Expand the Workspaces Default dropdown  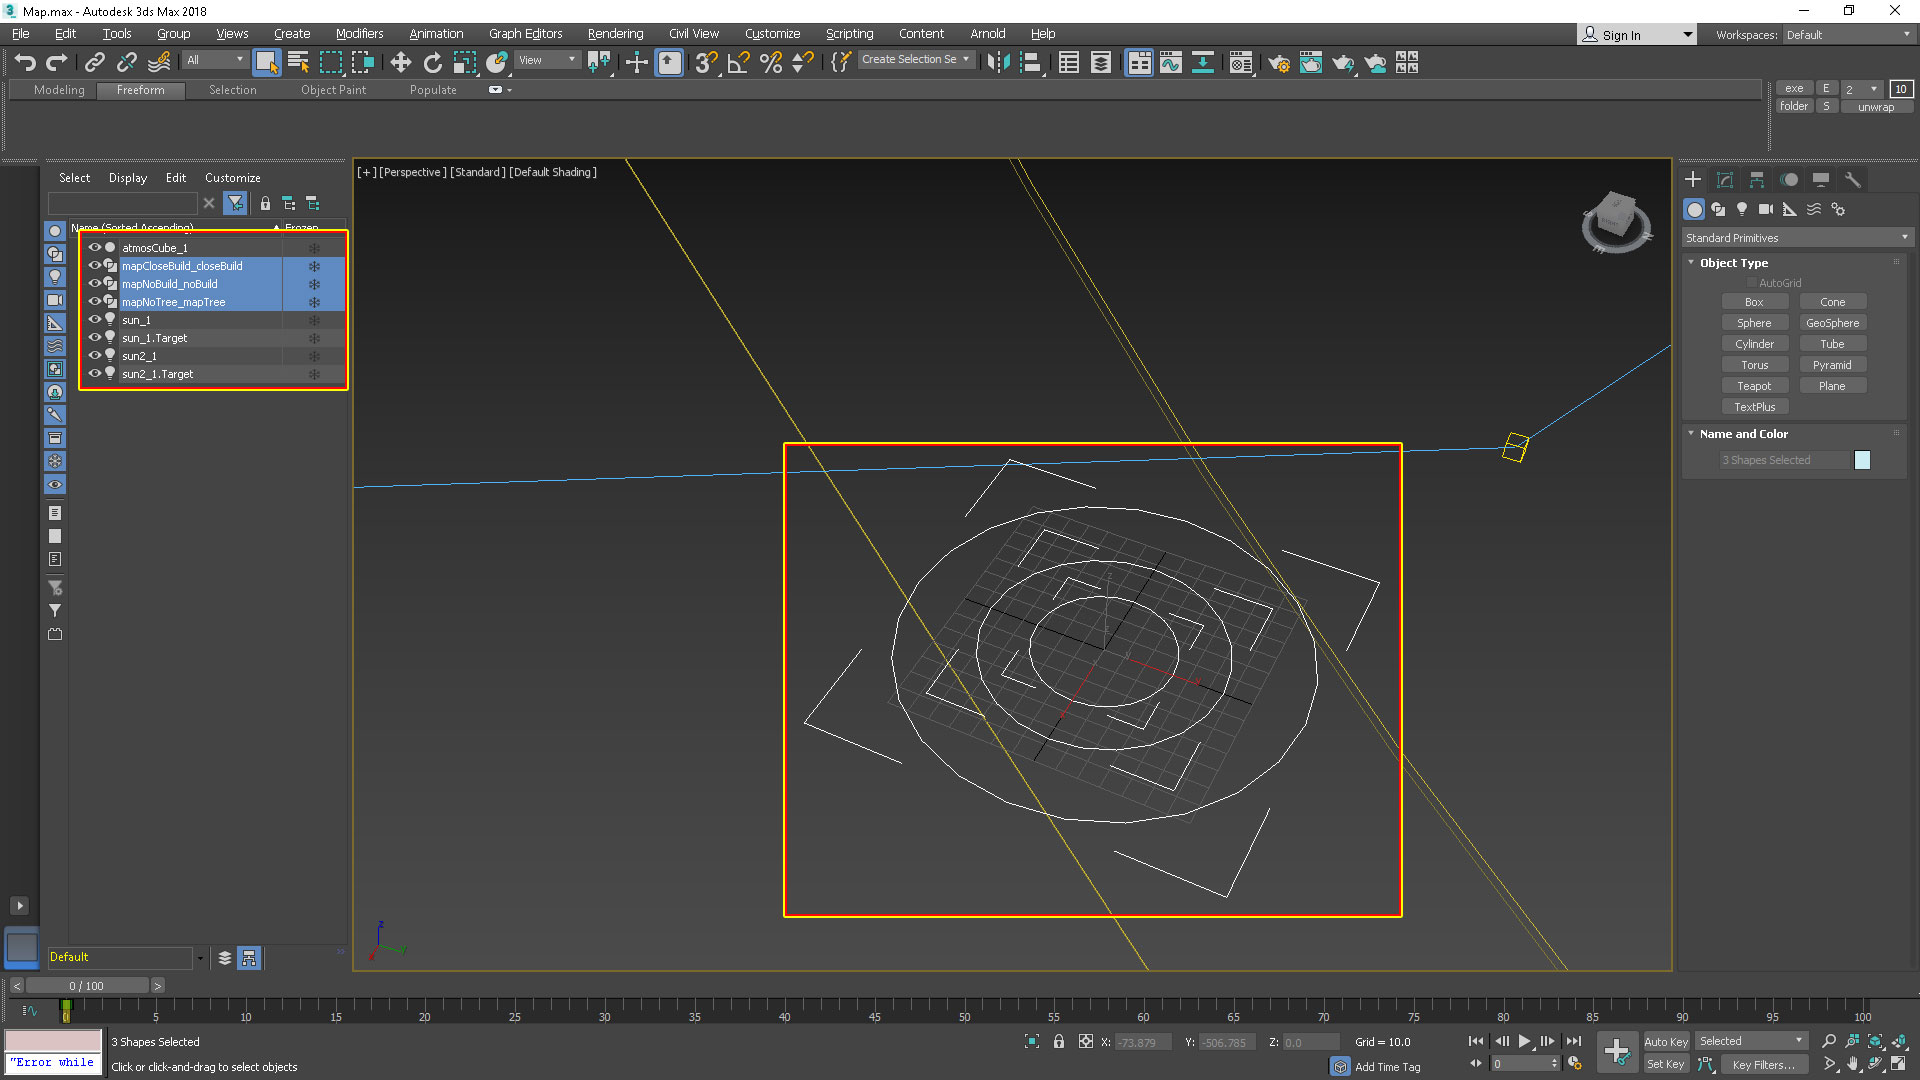pos(1848,35)
